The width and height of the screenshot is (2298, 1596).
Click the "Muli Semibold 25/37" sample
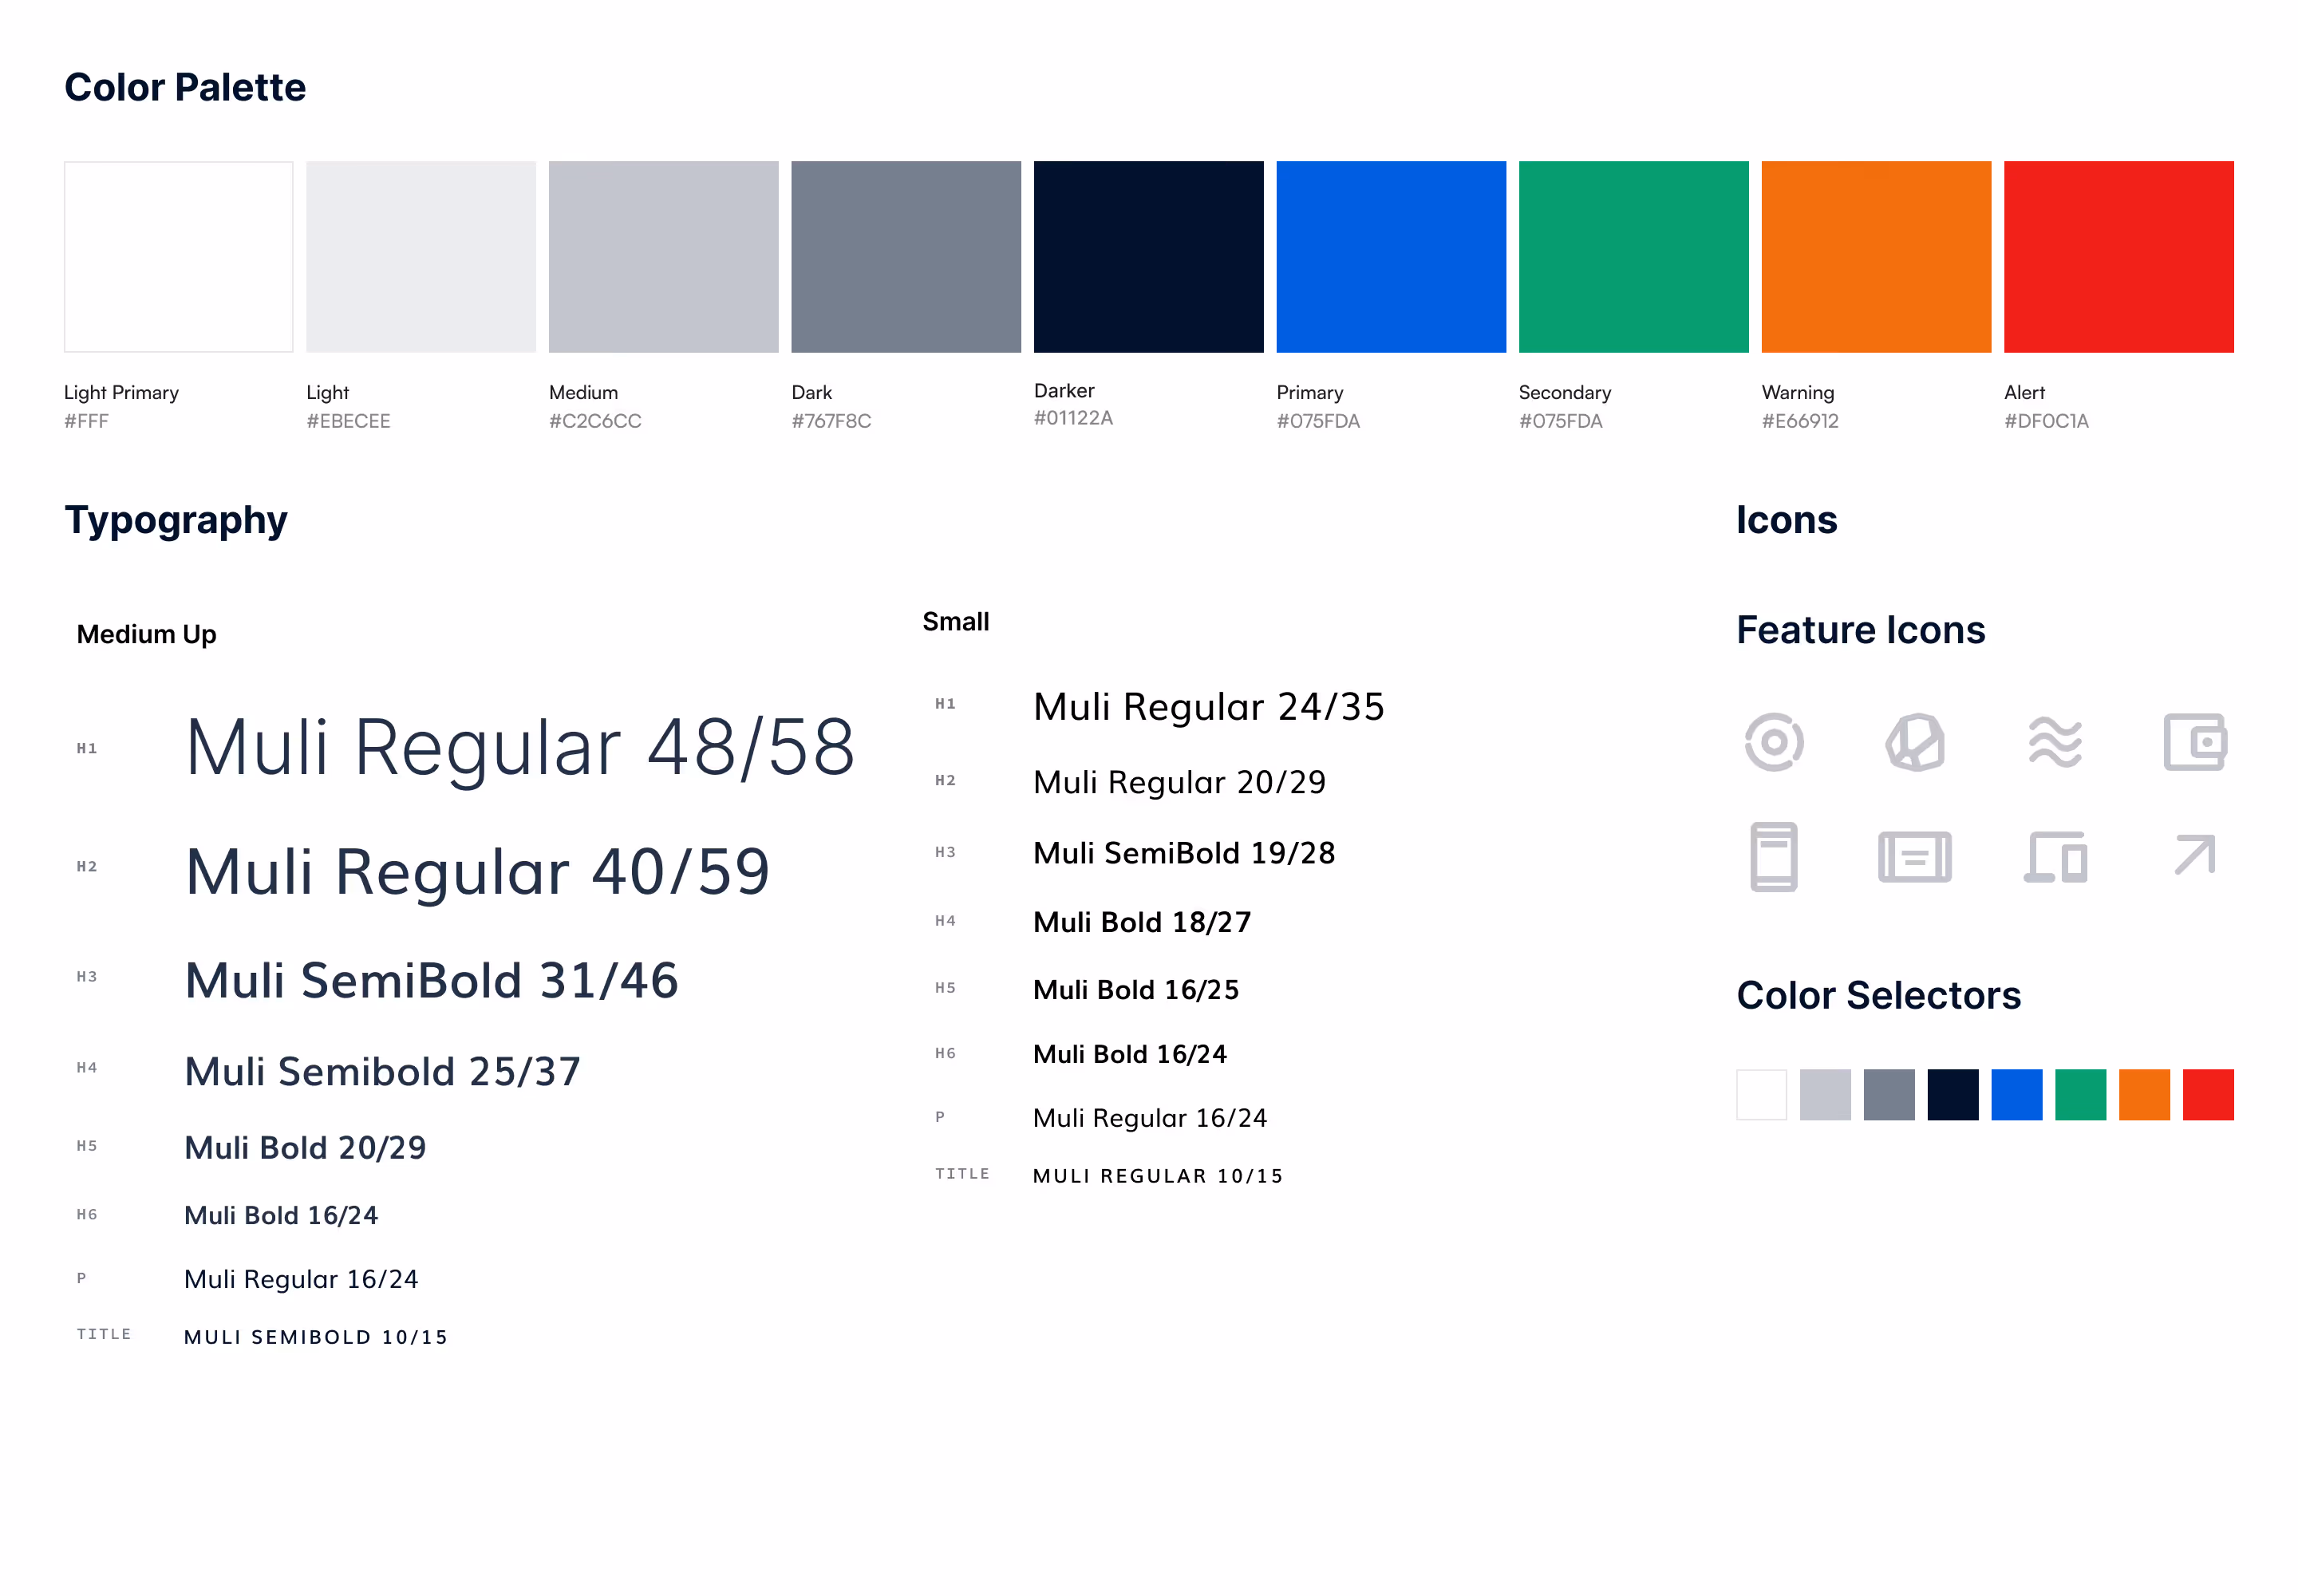[x=383, y=1072]
